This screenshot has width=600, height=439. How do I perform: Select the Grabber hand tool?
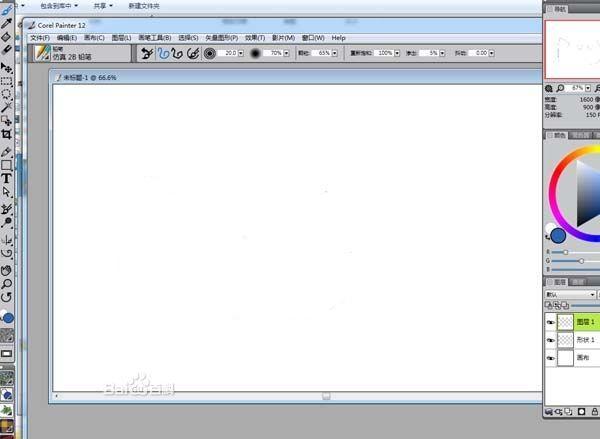(6, 268)
